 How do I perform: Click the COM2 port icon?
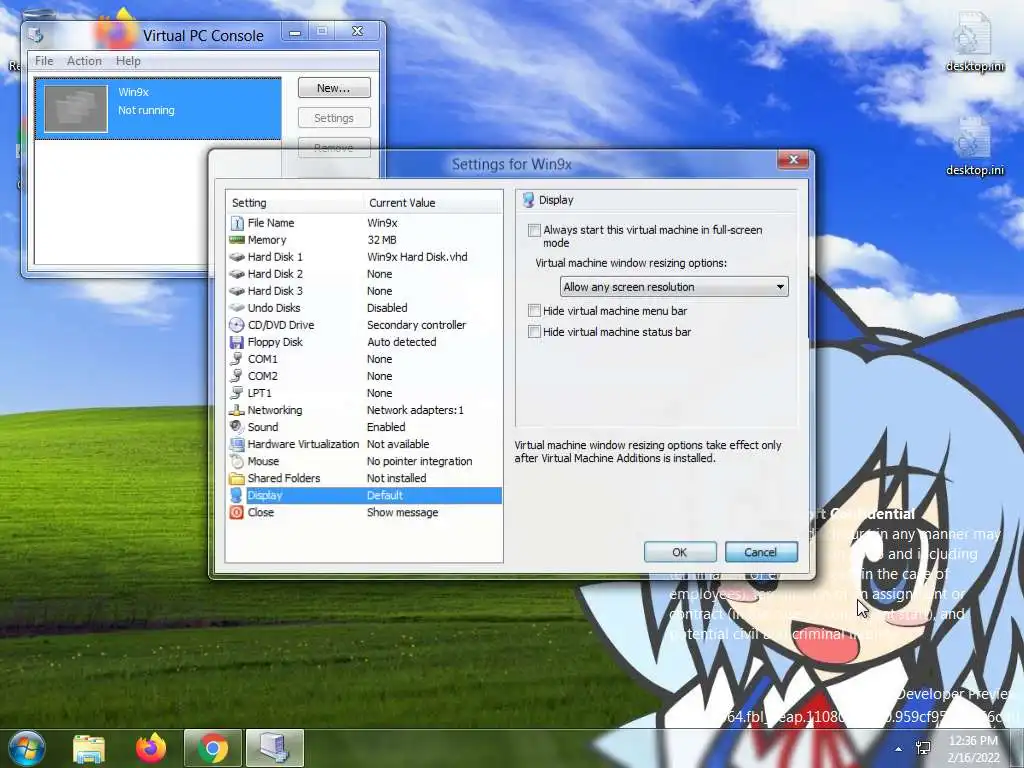[x=237, y=376]
